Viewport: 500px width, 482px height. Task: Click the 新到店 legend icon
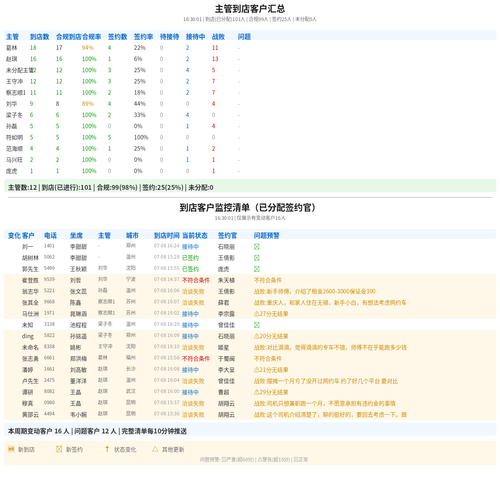pyautogui.click(x=11, y=449)
